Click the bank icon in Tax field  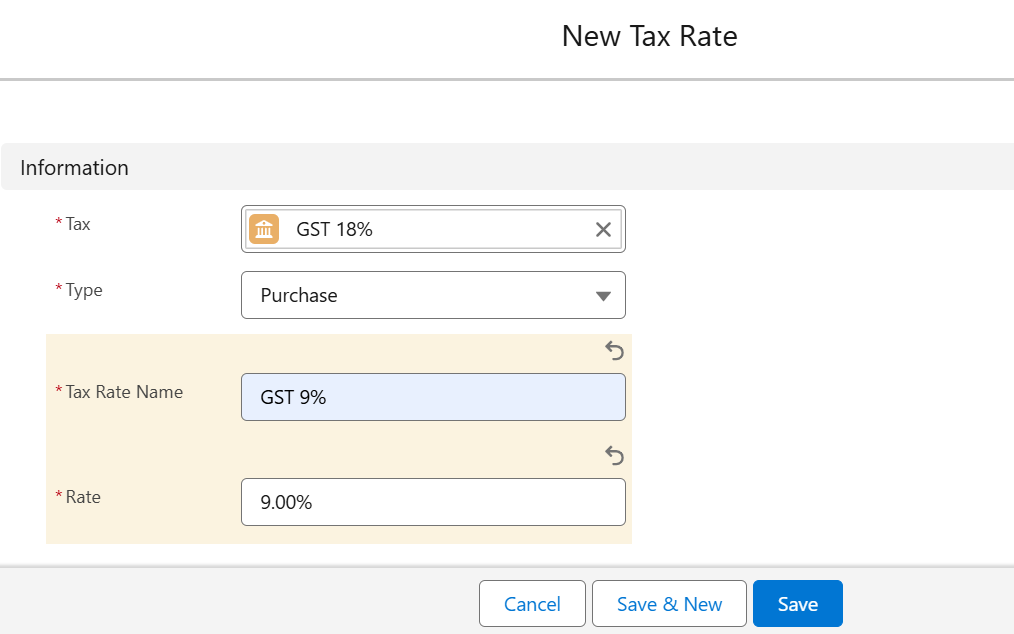264,229
